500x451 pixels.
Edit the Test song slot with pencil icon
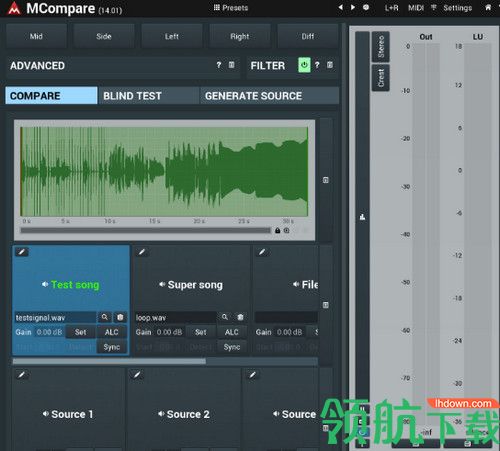pyautogui.click(x=22, y=252)
